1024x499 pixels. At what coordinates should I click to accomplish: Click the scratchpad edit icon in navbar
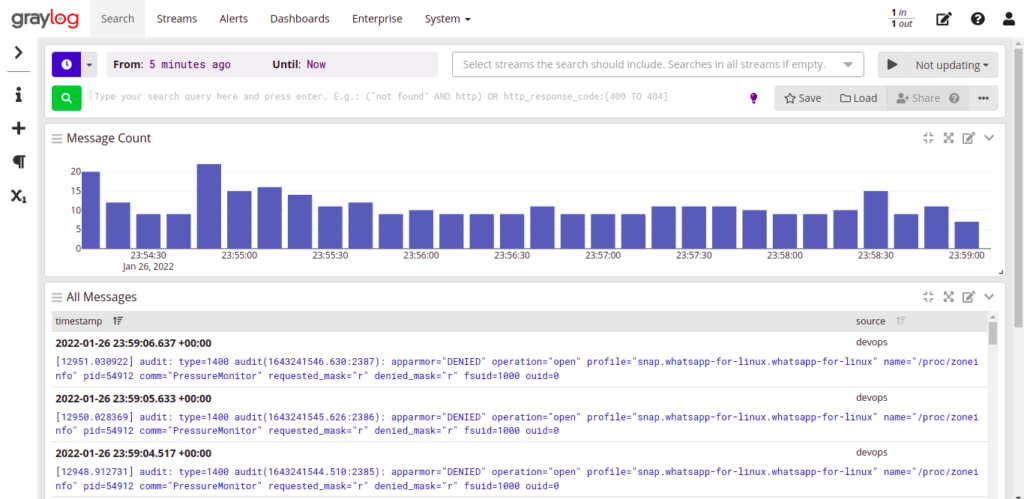[943, 19]
